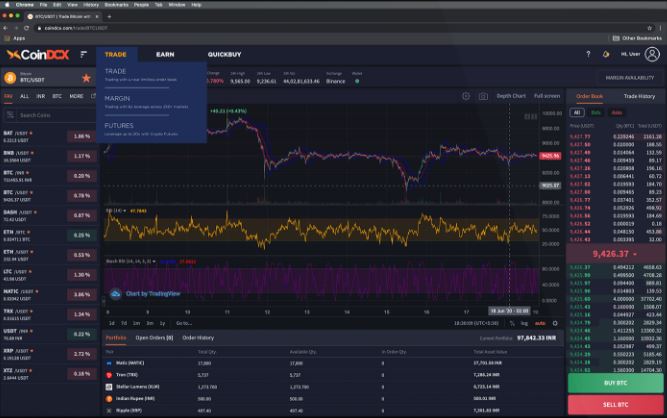Select the EARN top navigation tab
The height and width of the screenshot is (418, 667).
(x=165, y=54)
